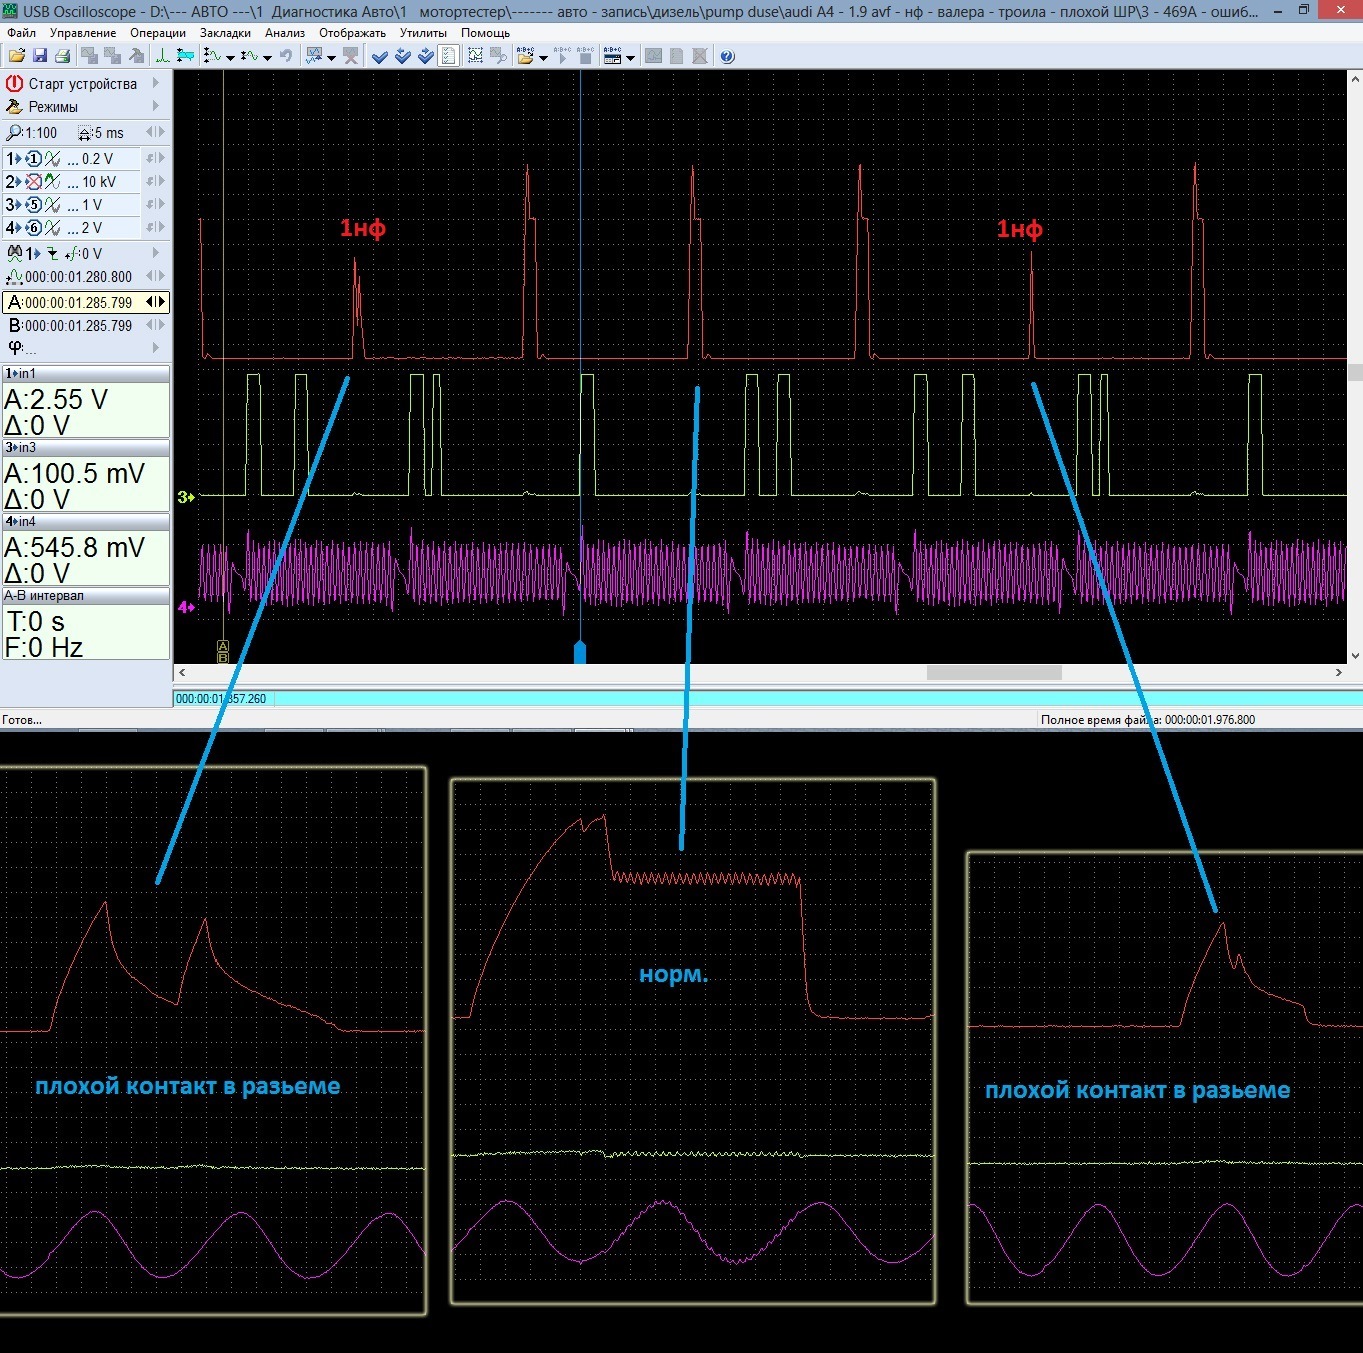Click the waveform icon on channel 3 row

pyautogui.click(x=53, y=205)
